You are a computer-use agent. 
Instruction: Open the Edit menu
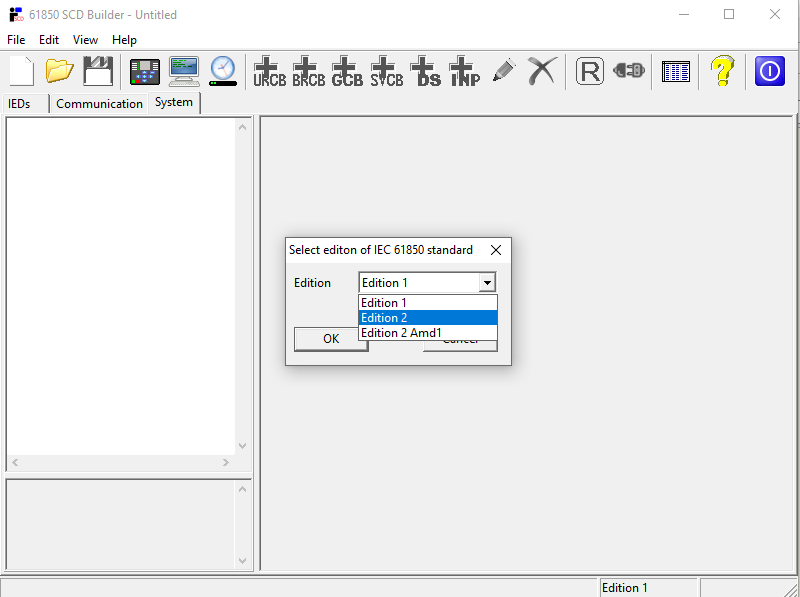click(x=49, y=40)
